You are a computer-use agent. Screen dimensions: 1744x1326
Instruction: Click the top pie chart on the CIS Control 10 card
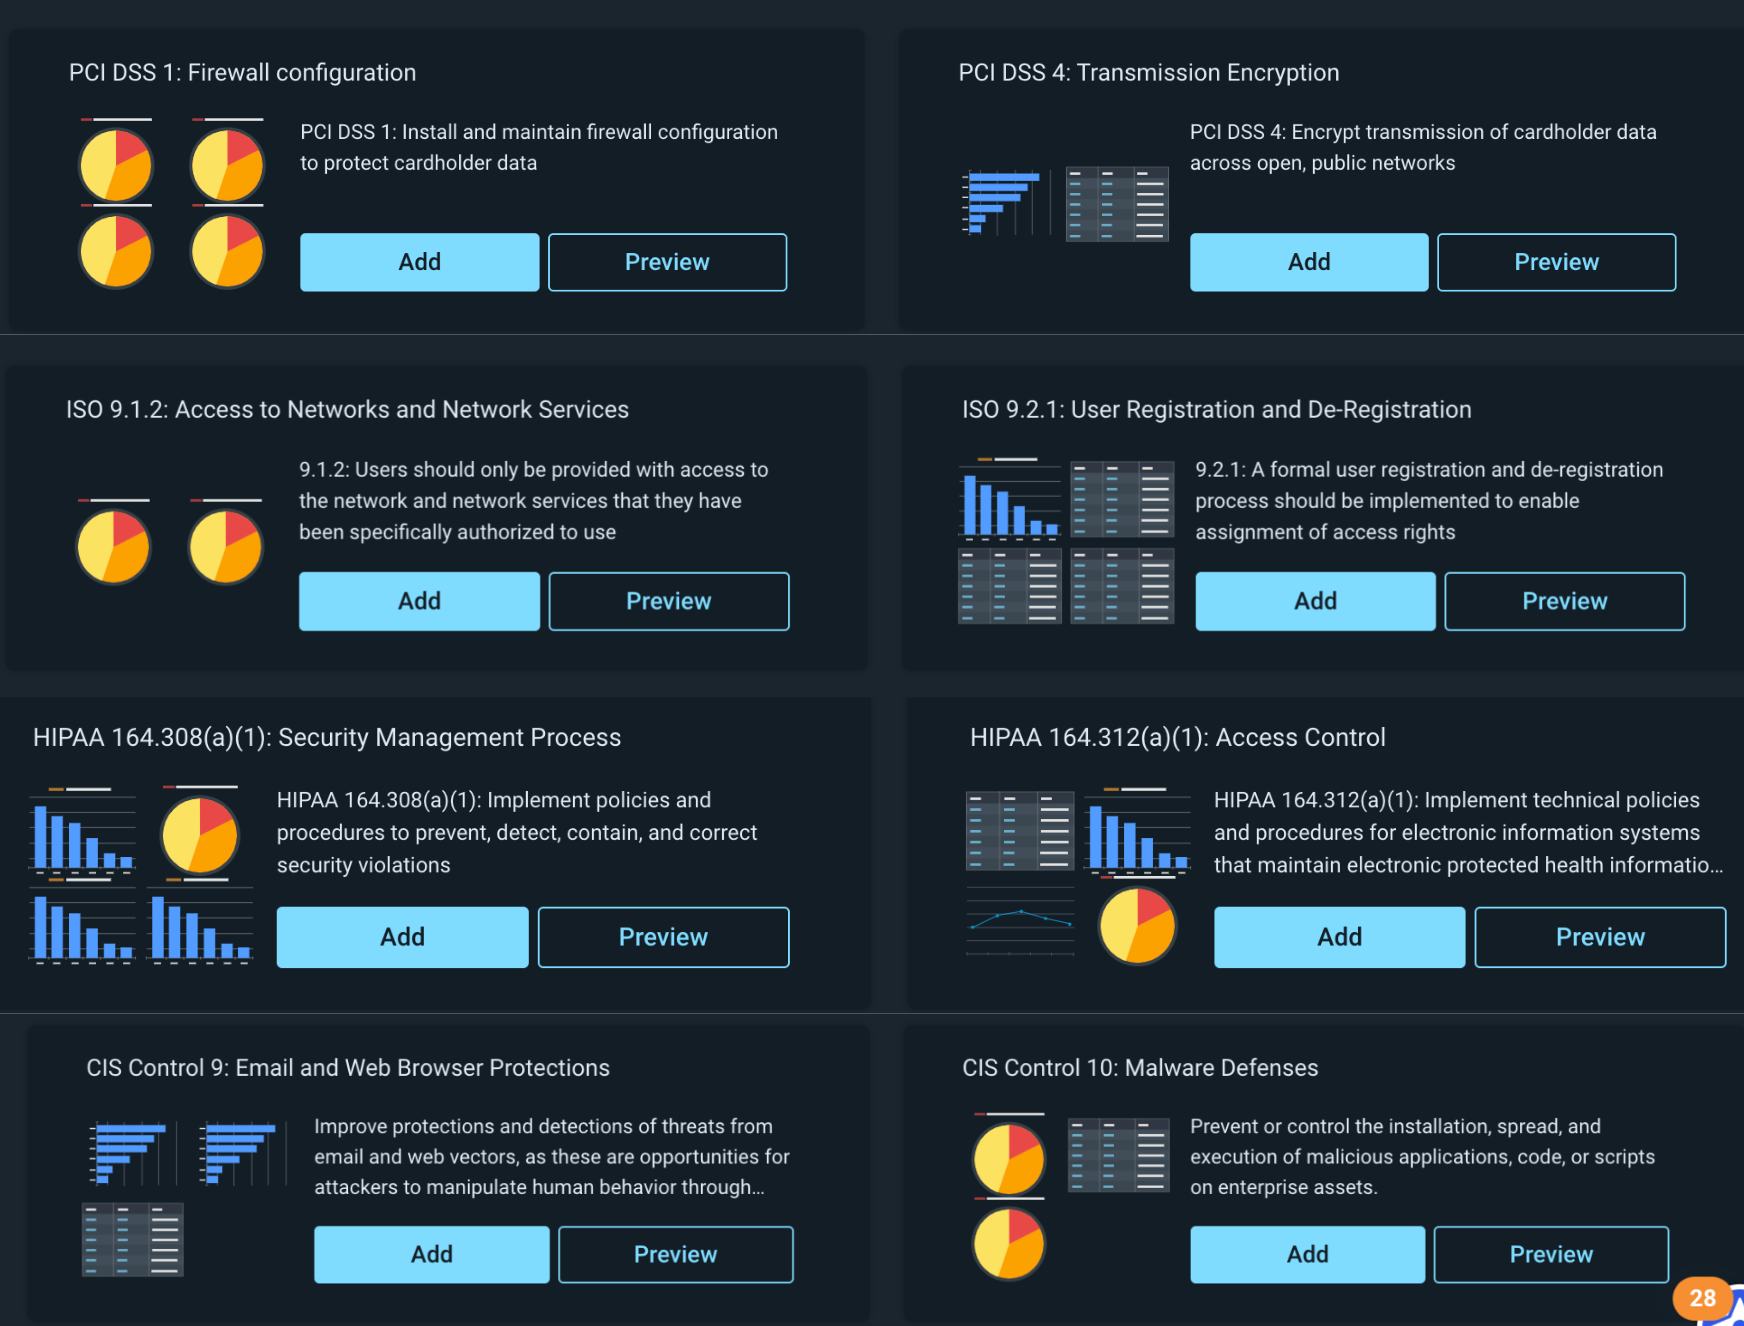pyautogui.click(x=1008, y=1160)
